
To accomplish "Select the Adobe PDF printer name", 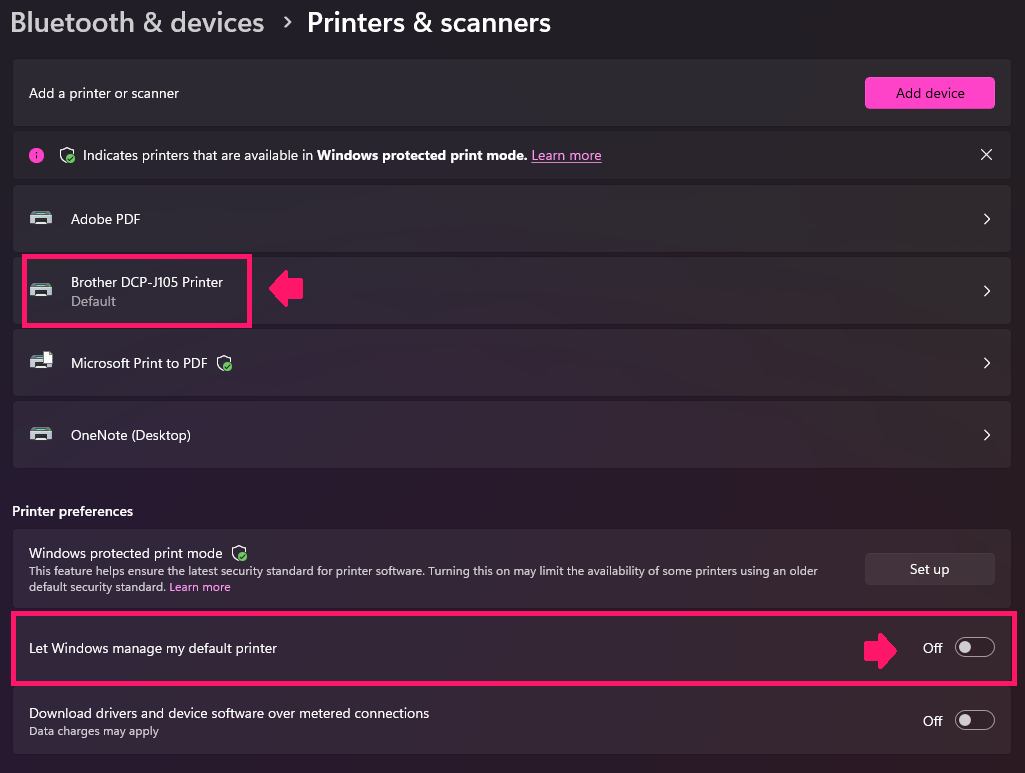I will [x=105, y=219].
